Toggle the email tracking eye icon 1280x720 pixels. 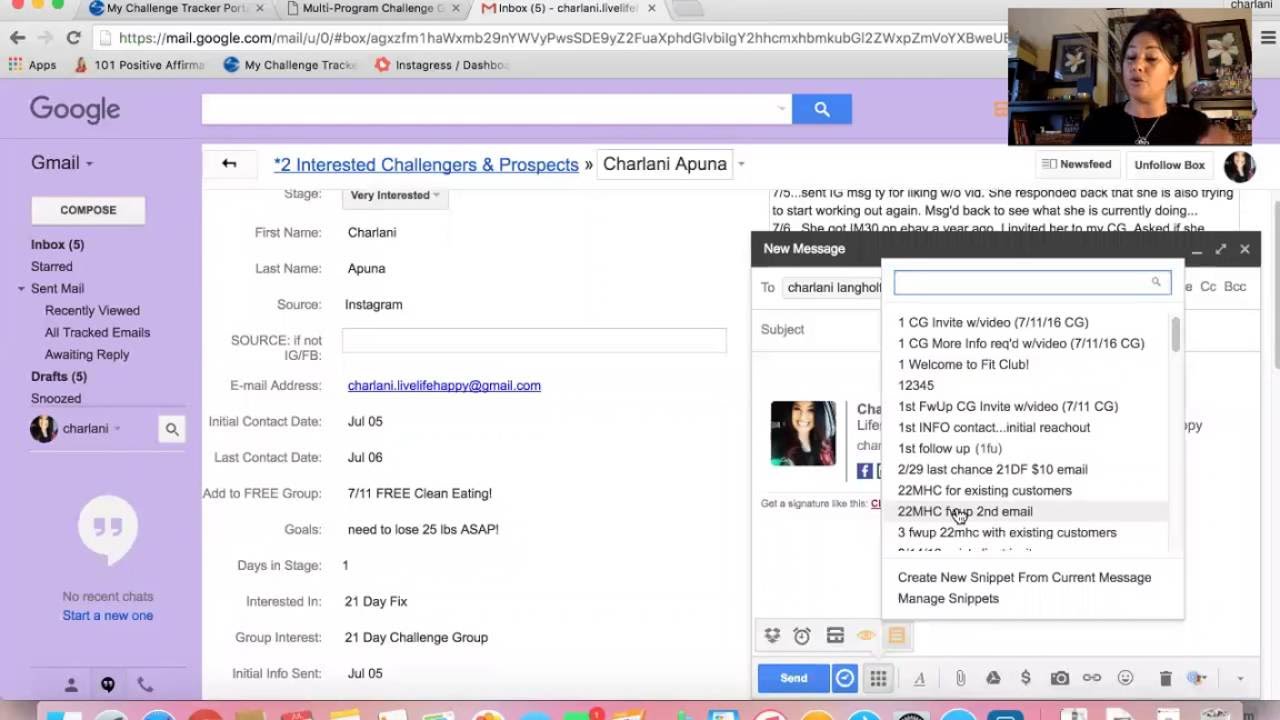pyautogui.click(x=866, y=636)
